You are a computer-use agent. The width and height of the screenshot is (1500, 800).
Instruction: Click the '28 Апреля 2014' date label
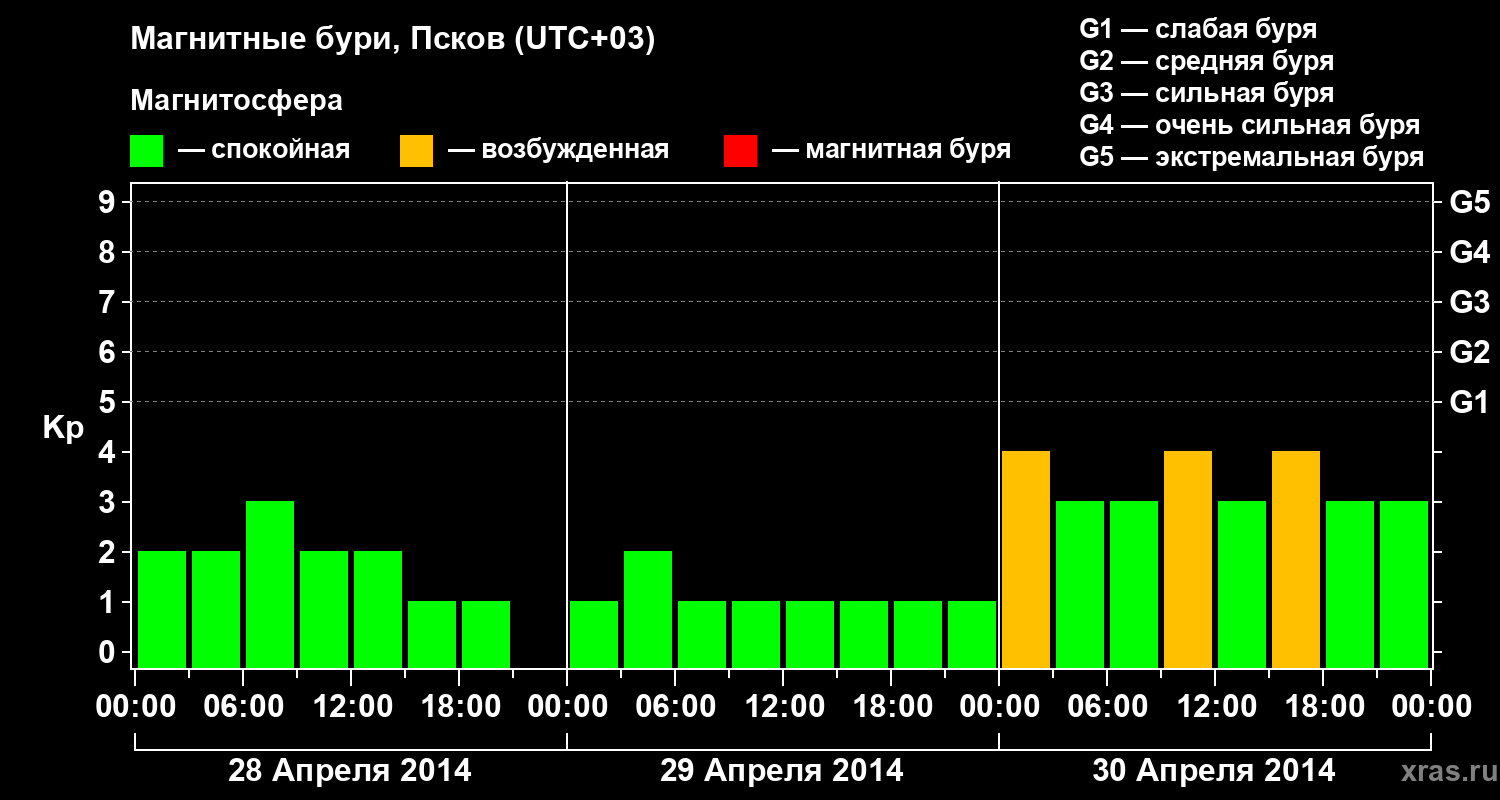coord(350,770)
